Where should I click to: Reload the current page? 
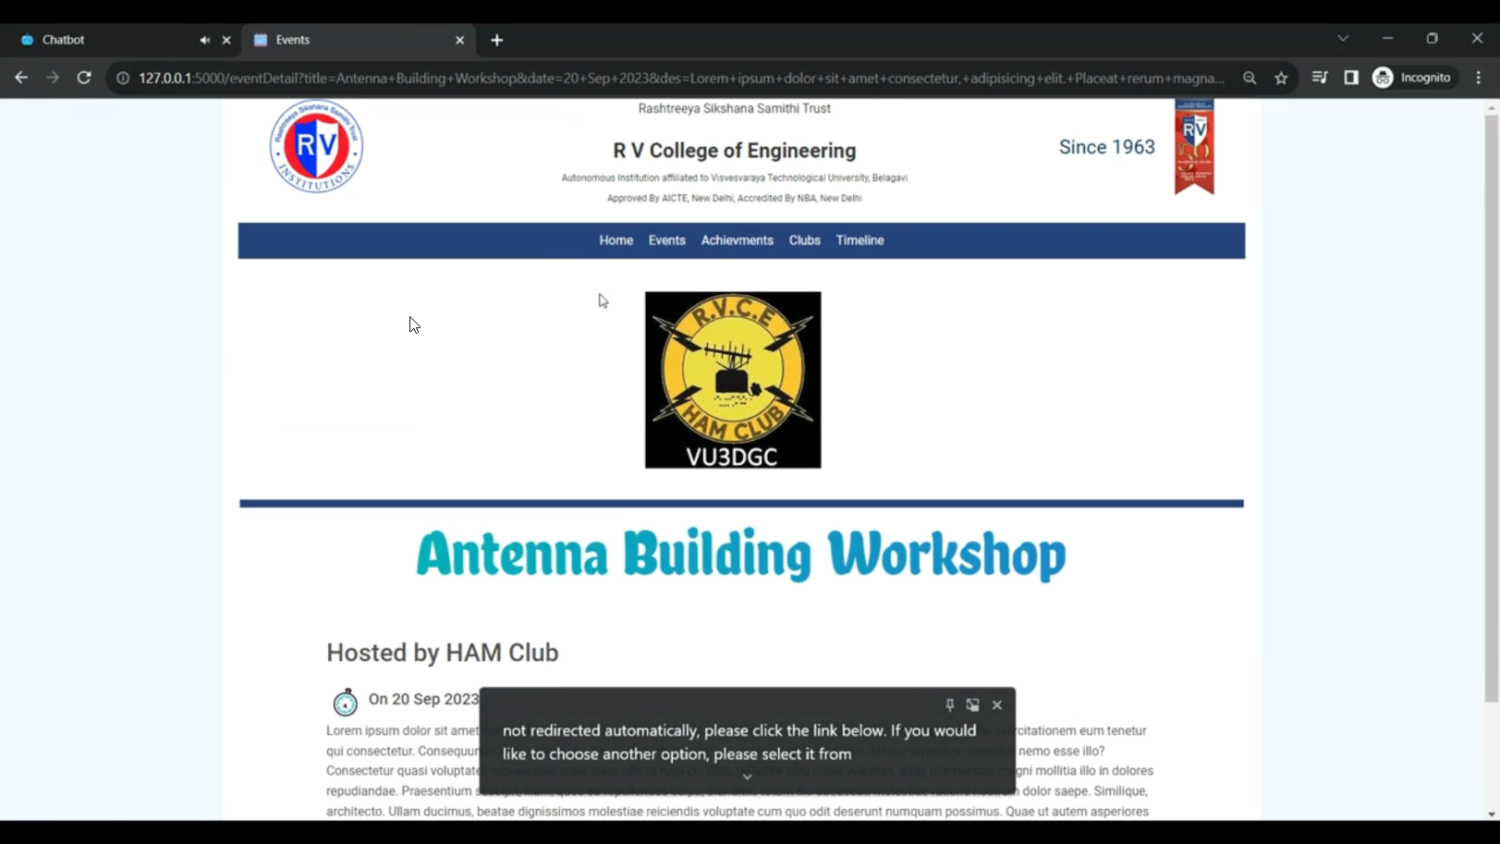[x=84, y=78]
